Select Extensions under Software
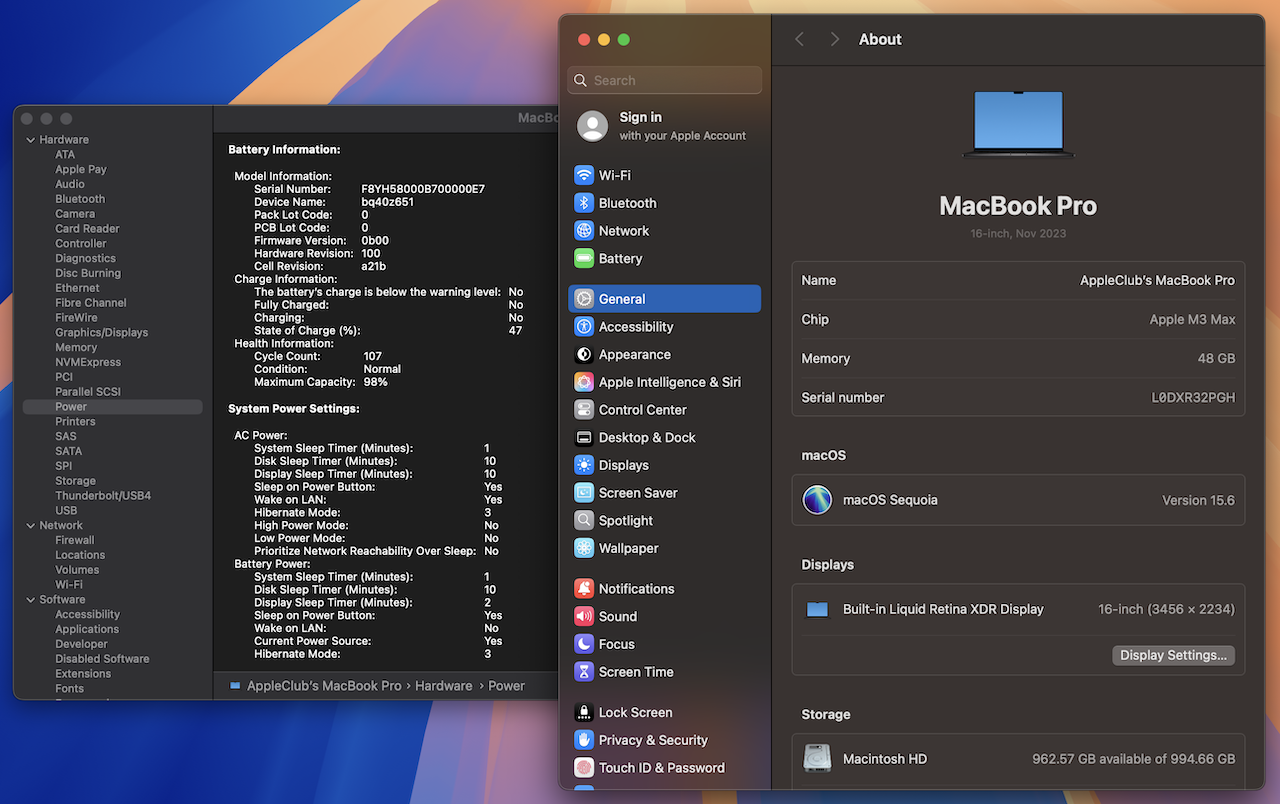Image resolution: width=1280 pixels, height=804 pixels. tap(83, 674)
